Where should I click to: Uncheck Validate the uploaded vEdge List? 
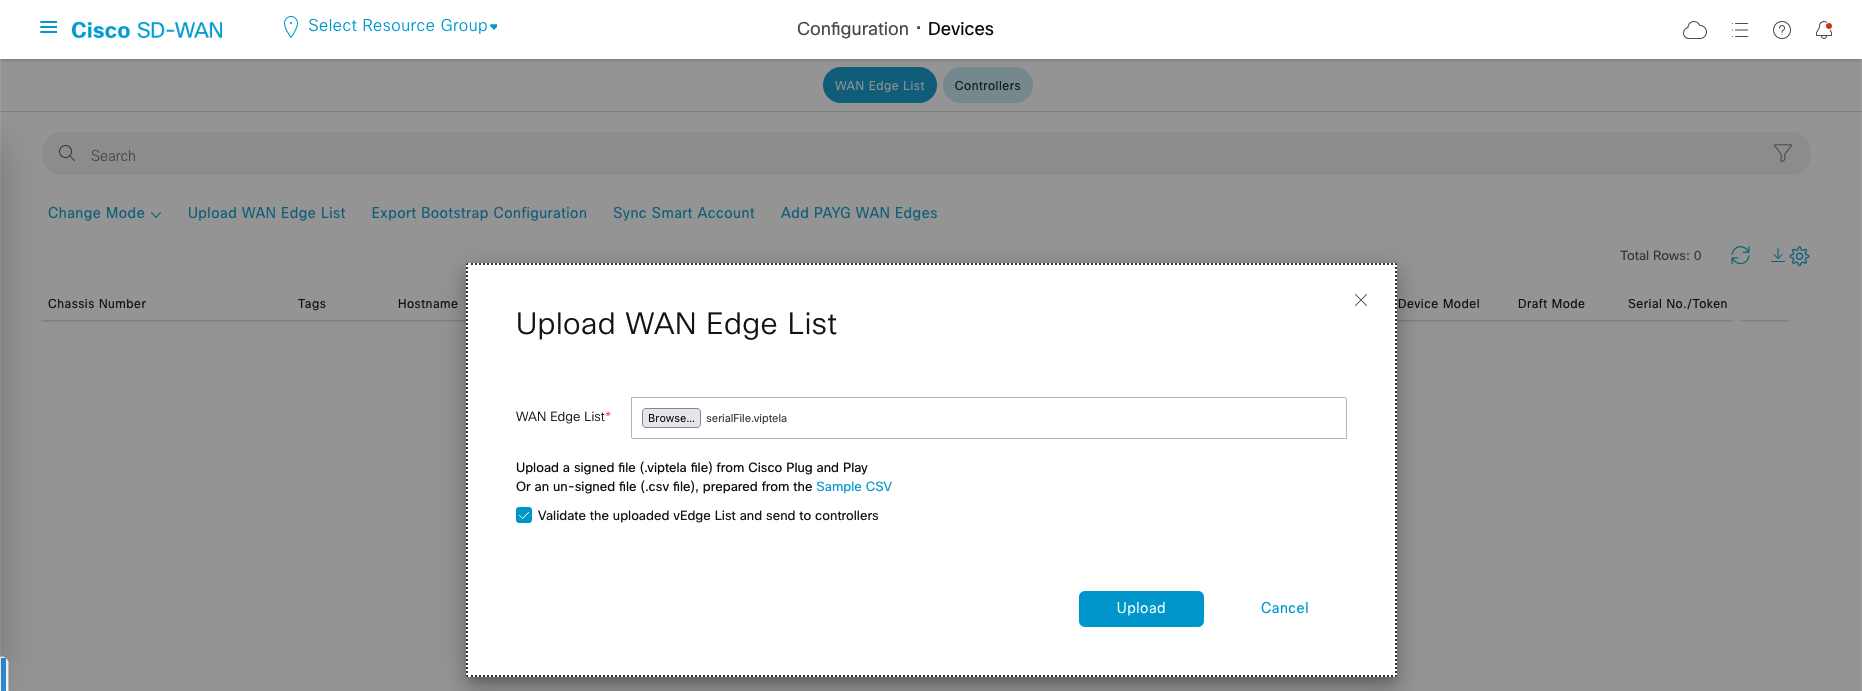tap(524, 516)
